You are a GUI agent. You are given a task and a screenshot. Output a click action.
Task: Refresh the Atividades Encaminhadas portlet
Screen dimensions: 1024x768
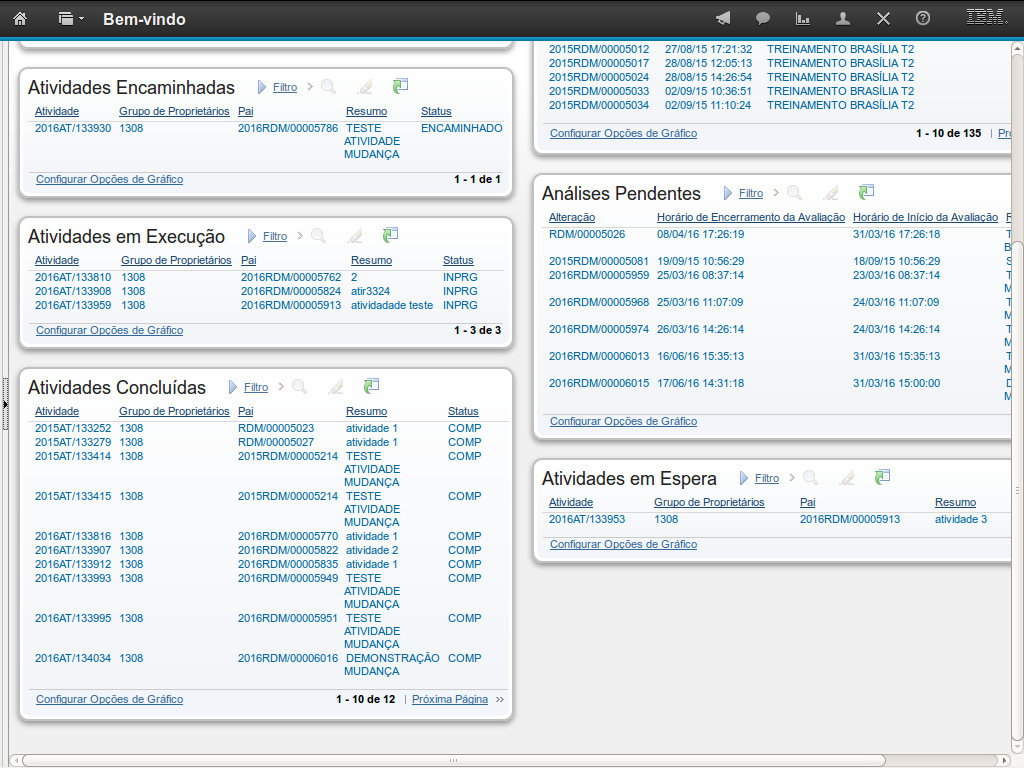click(400, 87)
